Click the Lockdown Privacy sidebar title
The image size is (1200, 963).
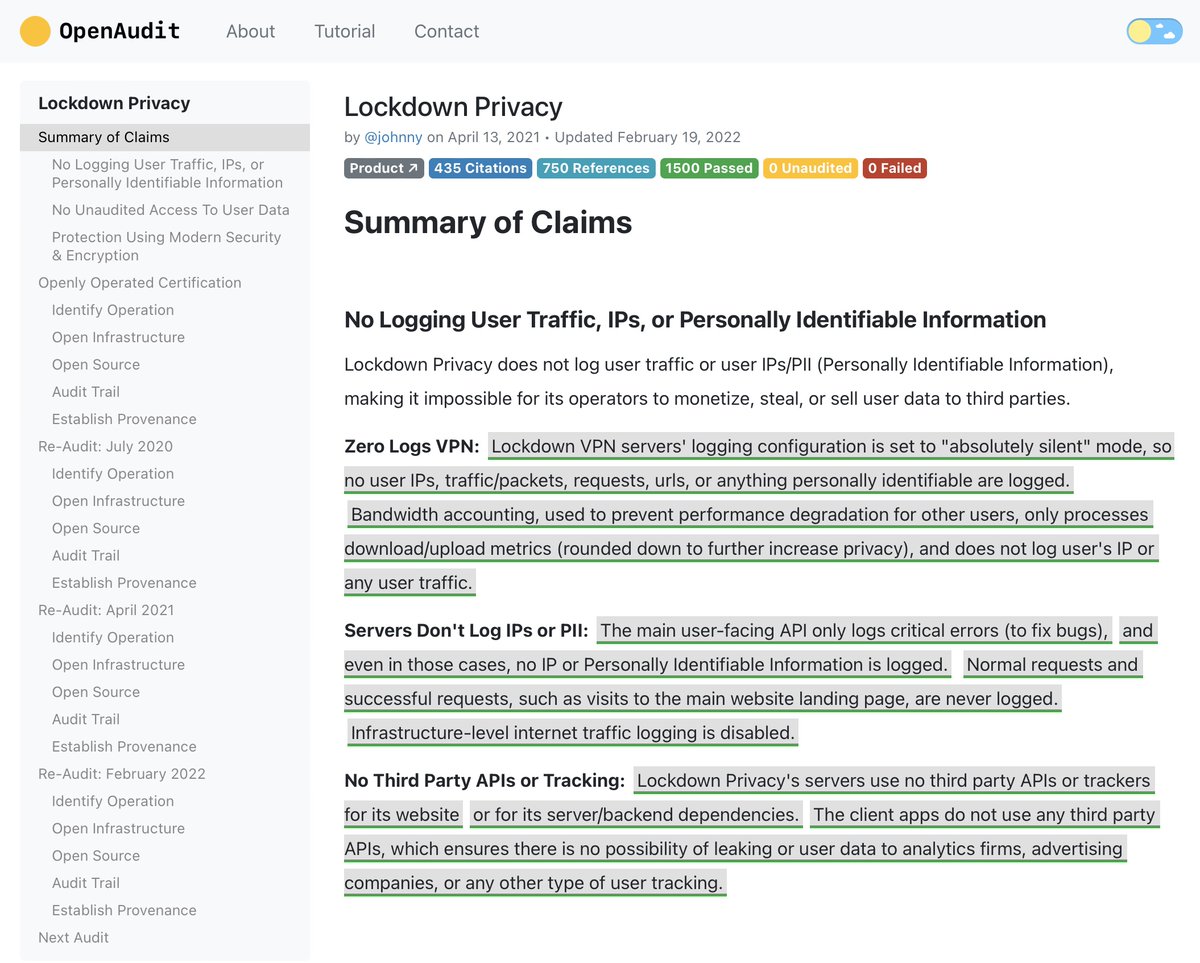(x=114, y=103)
